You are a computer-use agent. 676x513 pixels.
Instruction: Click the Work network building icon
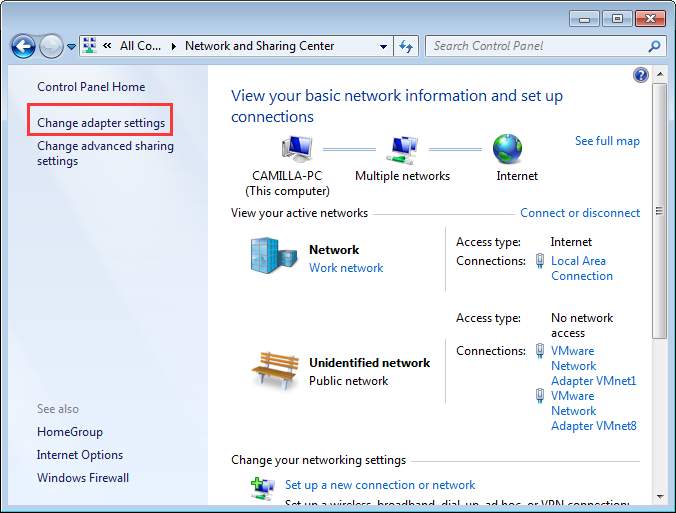coord(273,256)
